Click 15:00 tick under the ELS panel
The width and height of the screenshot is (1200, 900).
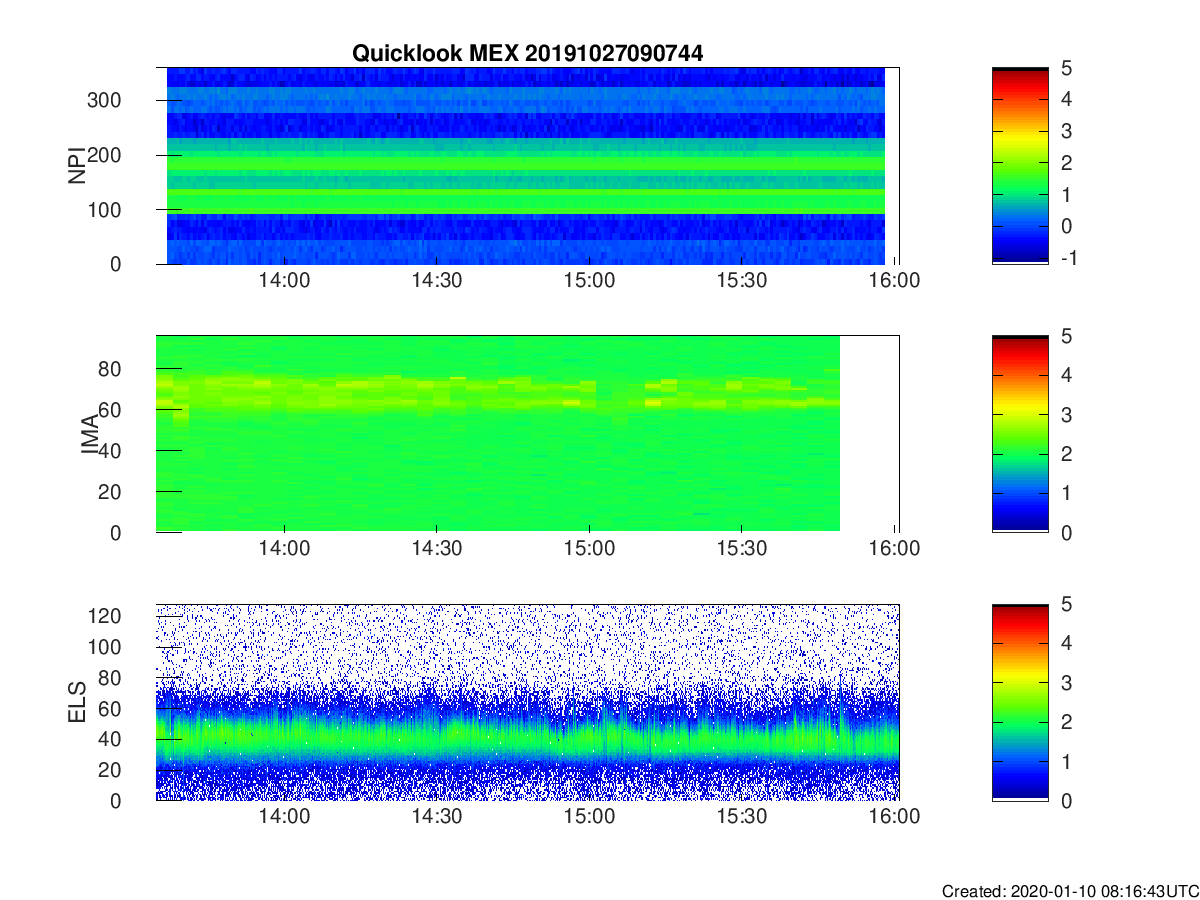point(589,817)
